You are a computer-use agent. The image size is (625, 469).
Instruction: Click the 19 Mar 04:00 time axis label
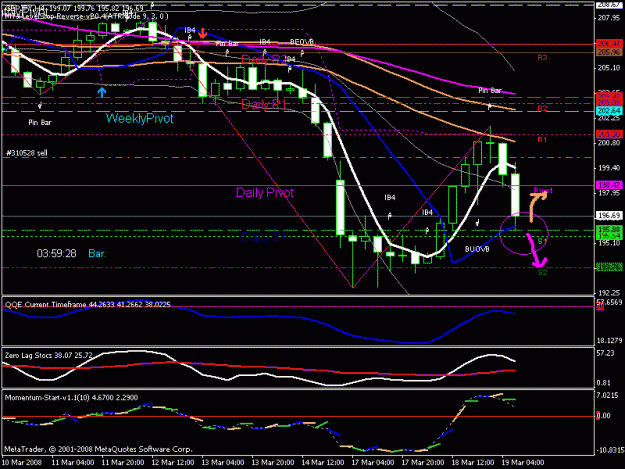[x=523, y=462]
